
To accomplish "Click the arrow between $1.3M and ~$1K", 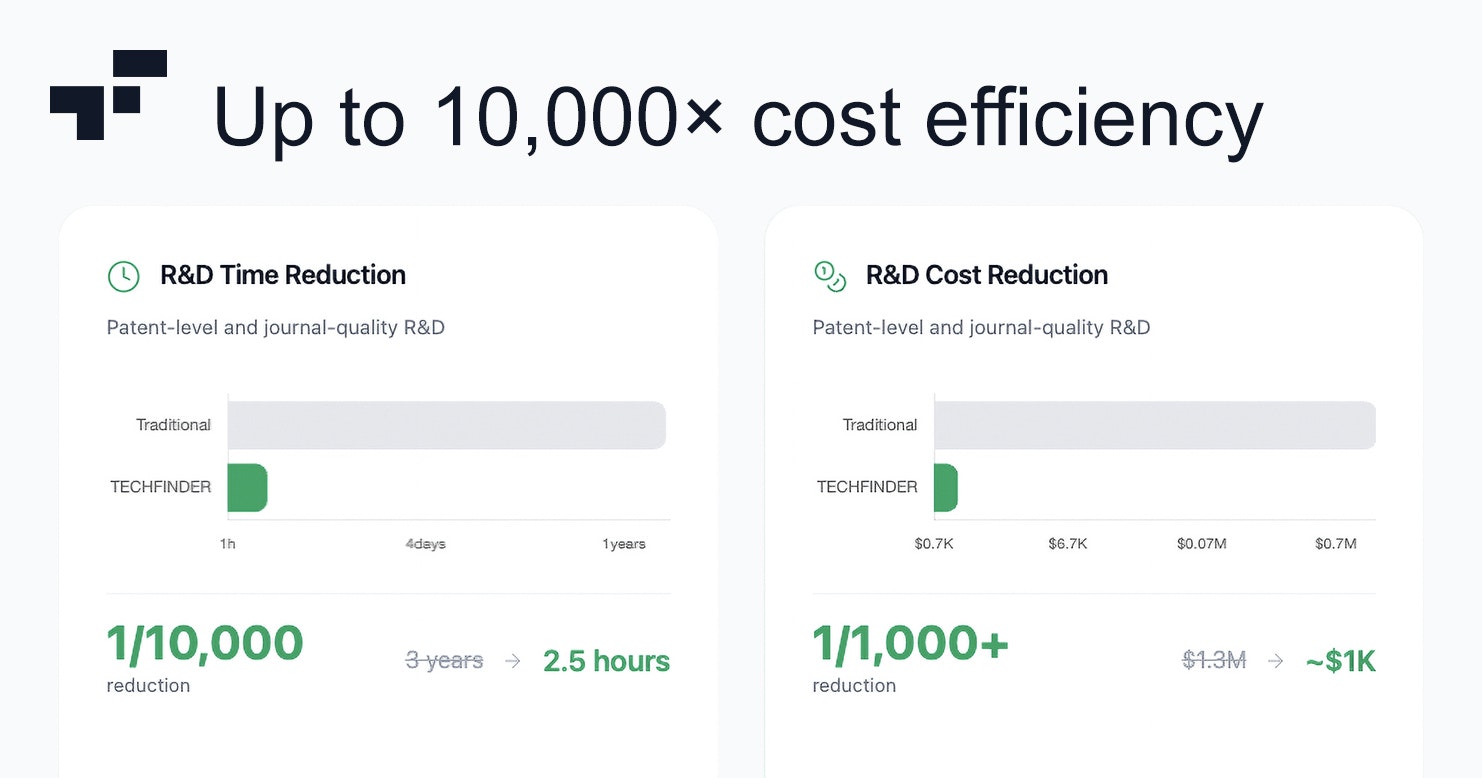I will (1276, 661).
